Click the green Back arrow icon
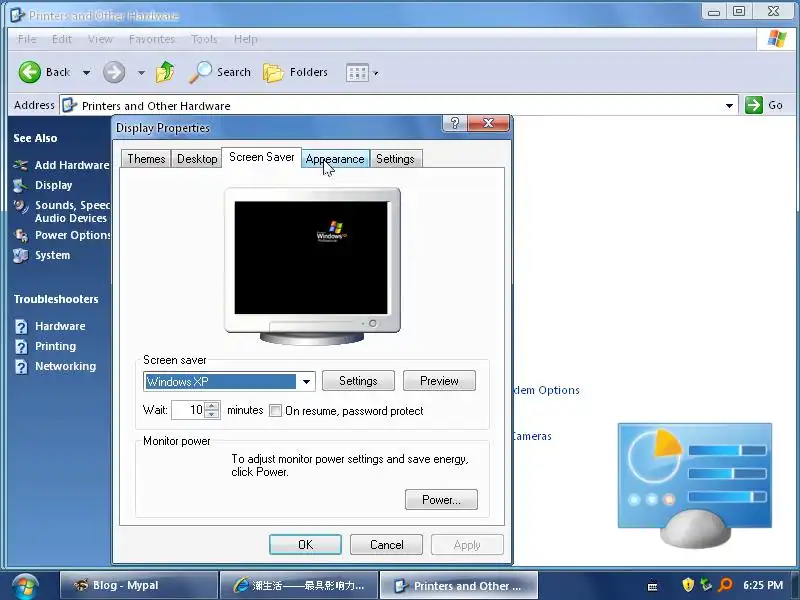Screen dimensions: 800x600 pos(30,72)
